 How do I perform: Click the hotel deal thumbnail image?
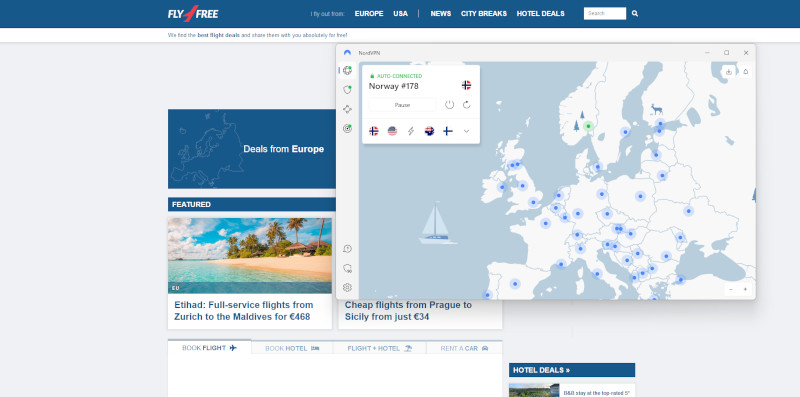coord(534,390)
